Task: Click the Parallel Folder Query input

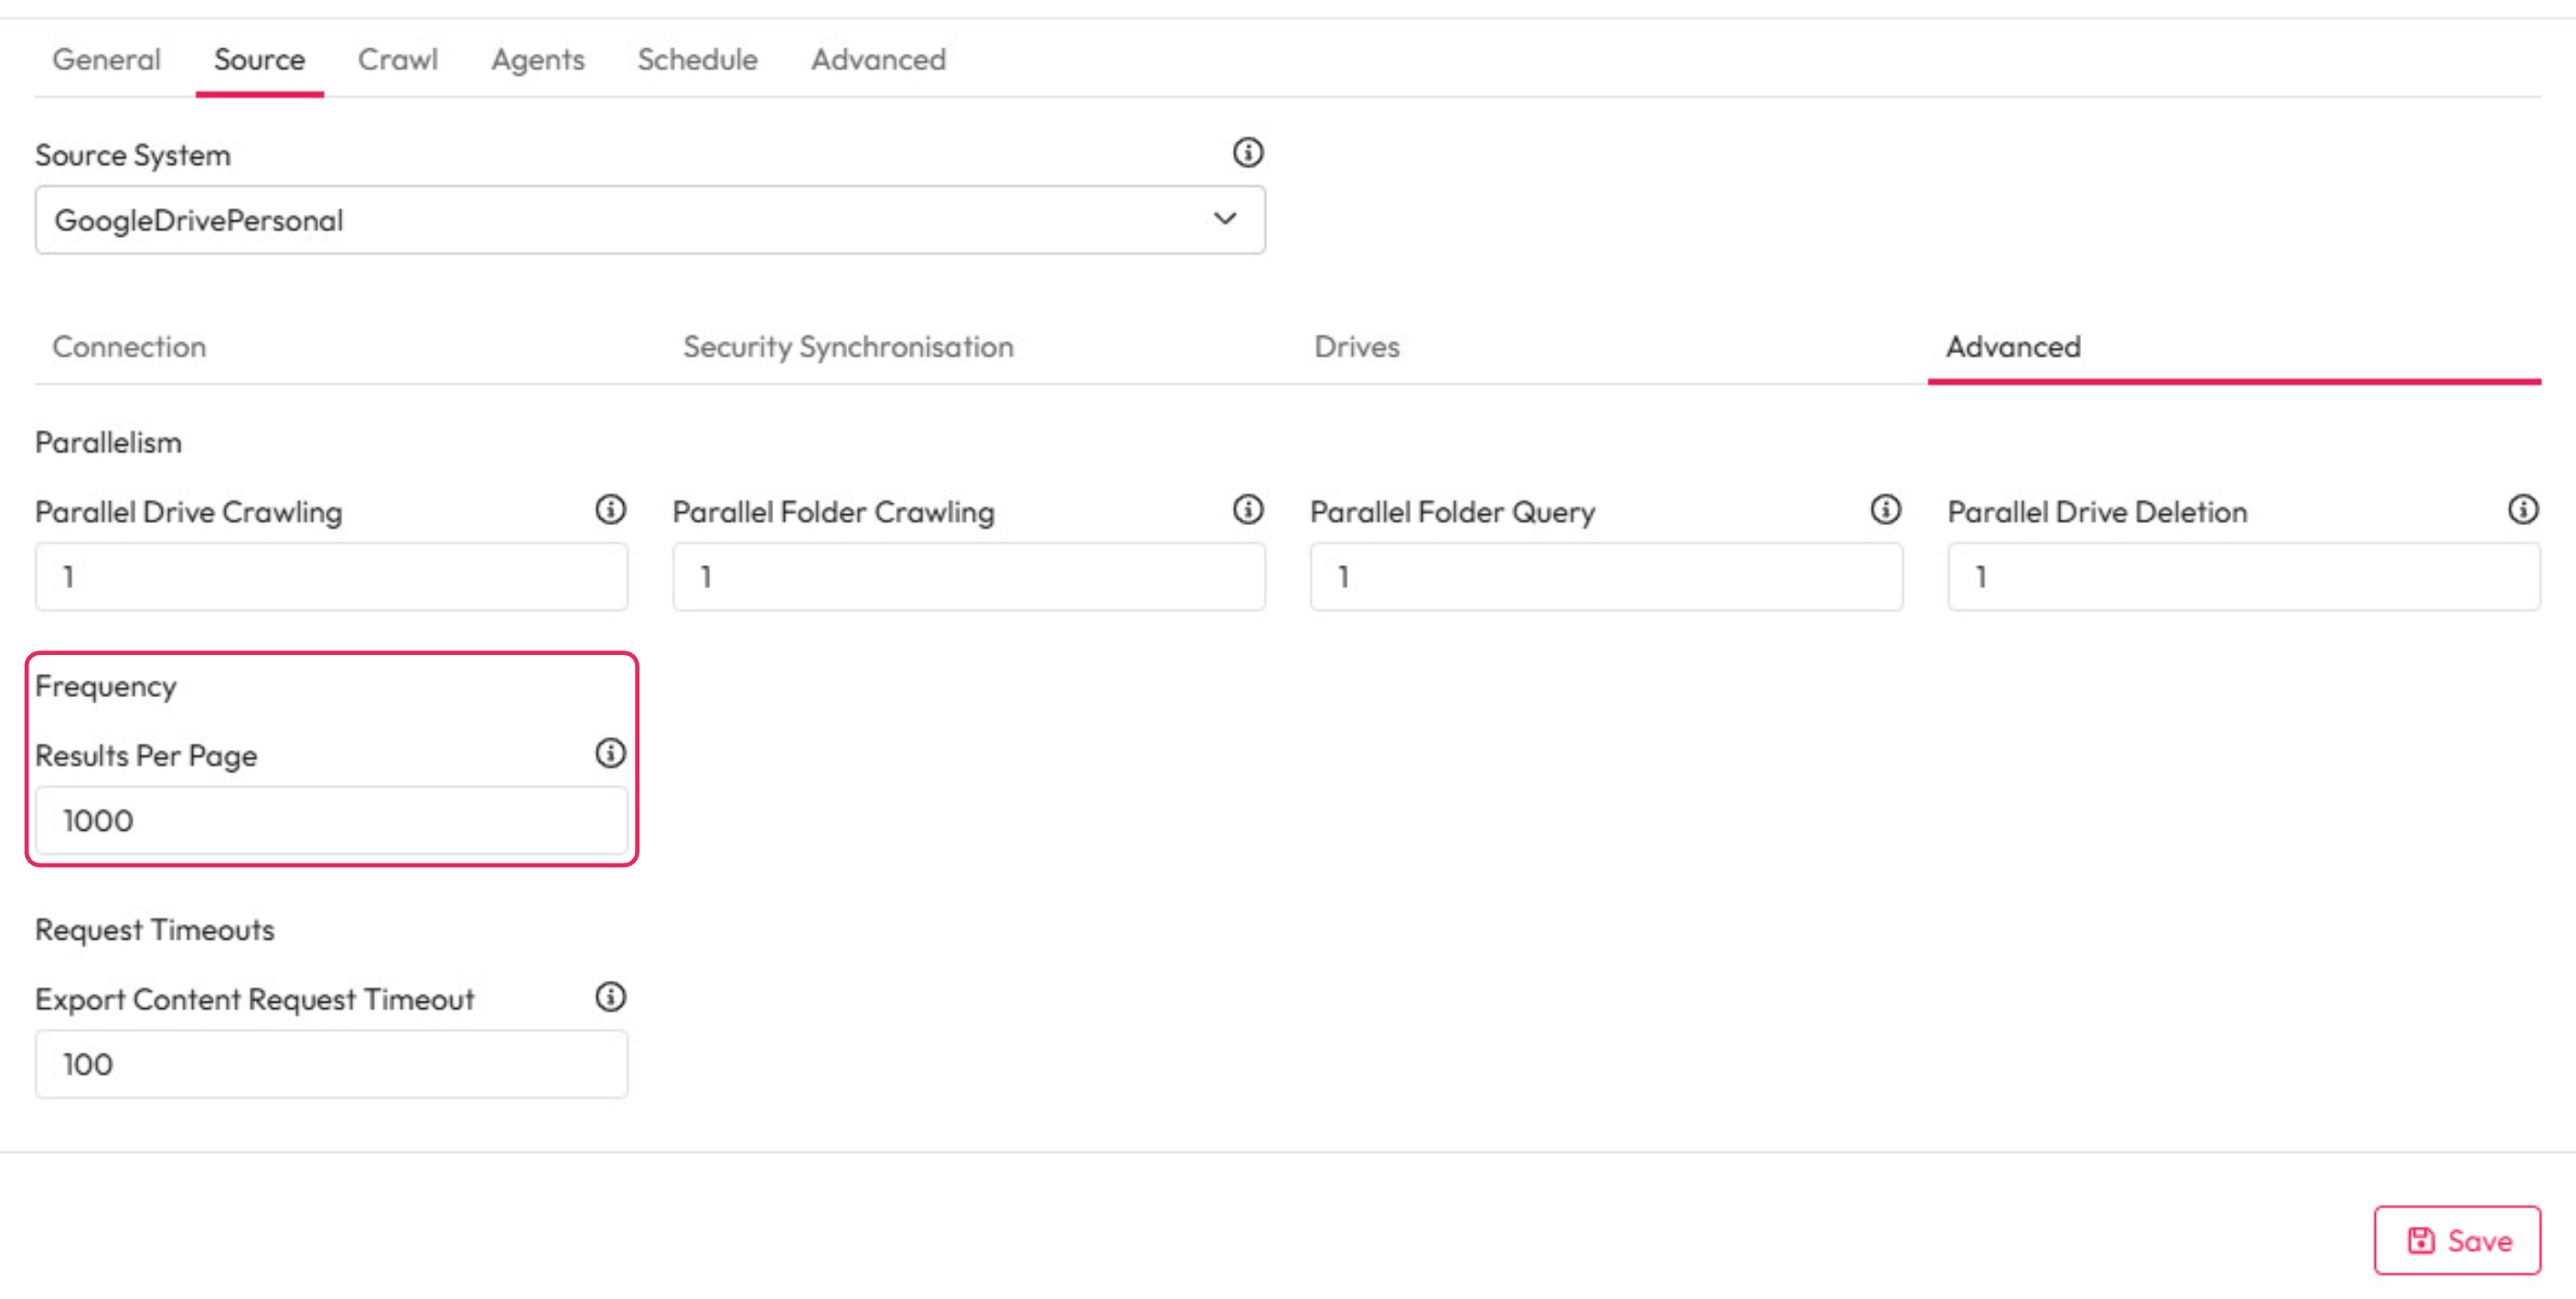Action: tap(1605, 577)
